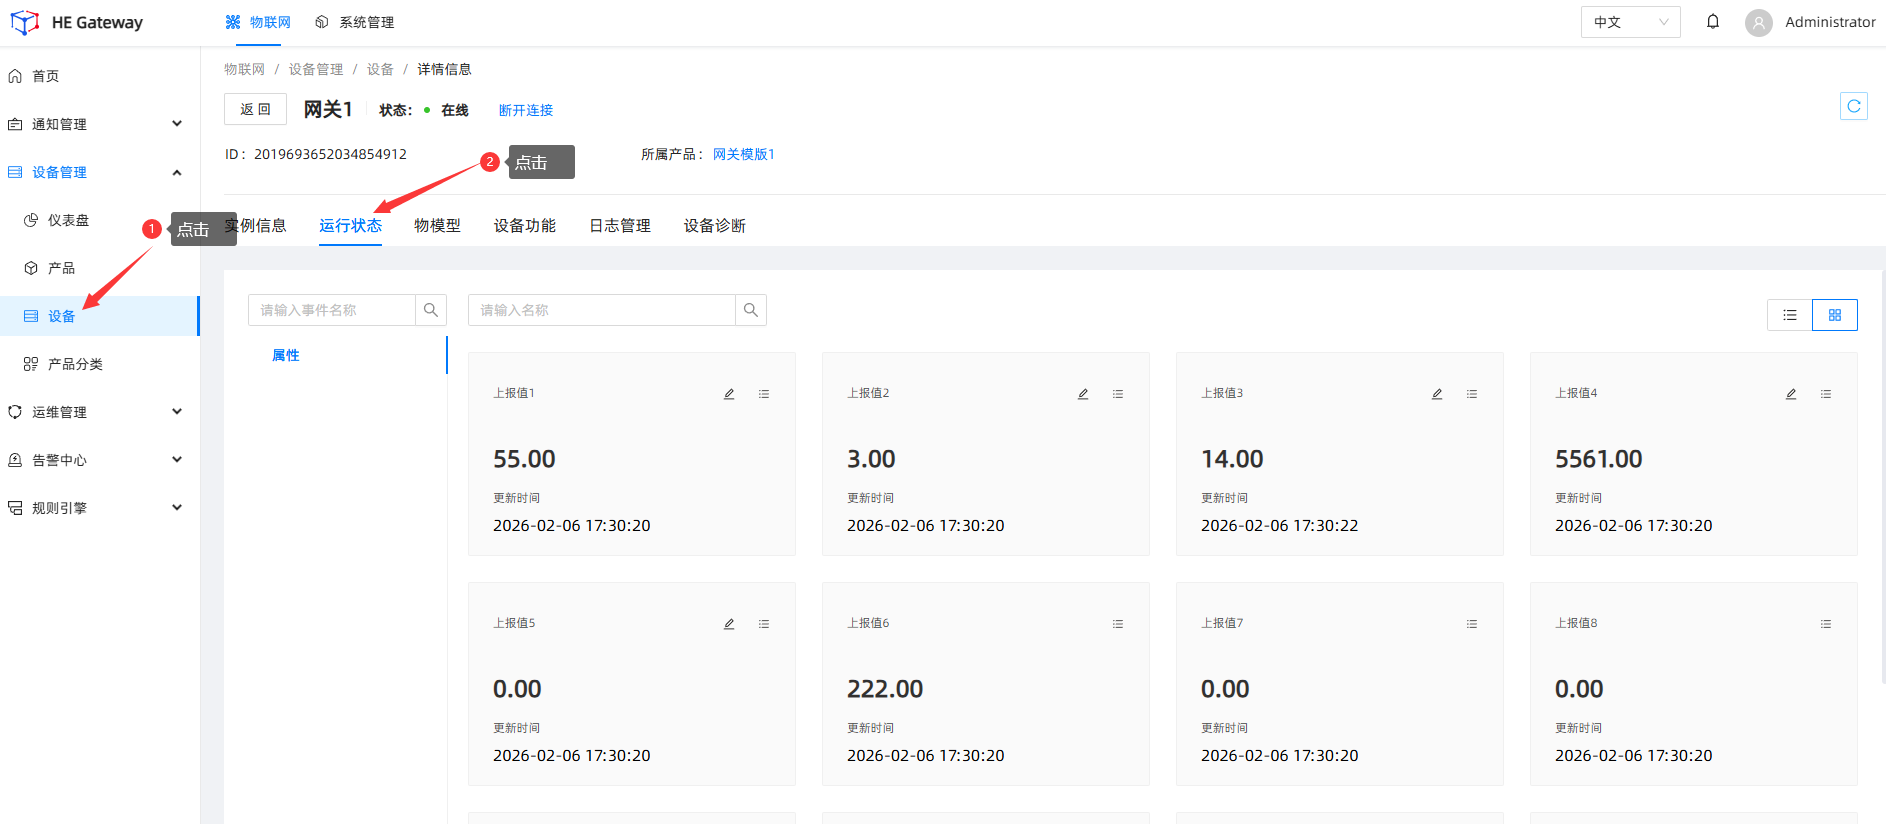Click the Administrator user avatar

pyautogui.click(x=1758, y=22)
